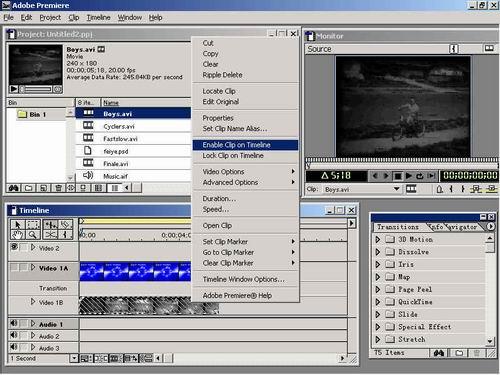Expand the Dissolve transitions folder
This screenshot has height=375, width=500.
click(x=378, y=252)
